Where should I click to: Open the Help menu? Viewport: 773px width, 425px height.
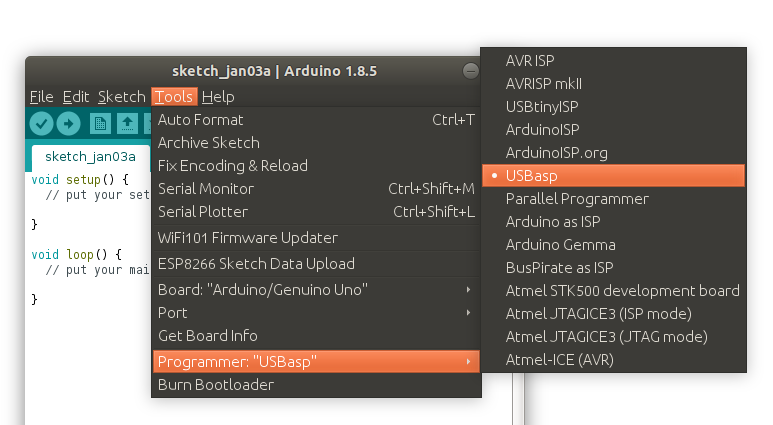[x=218, y=97]
